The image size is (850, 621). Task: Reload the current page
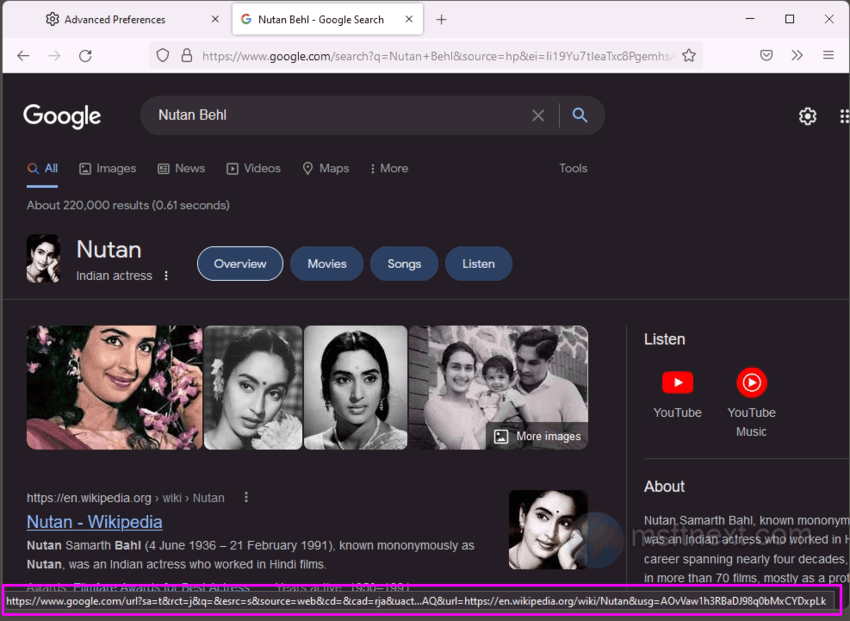85,55
